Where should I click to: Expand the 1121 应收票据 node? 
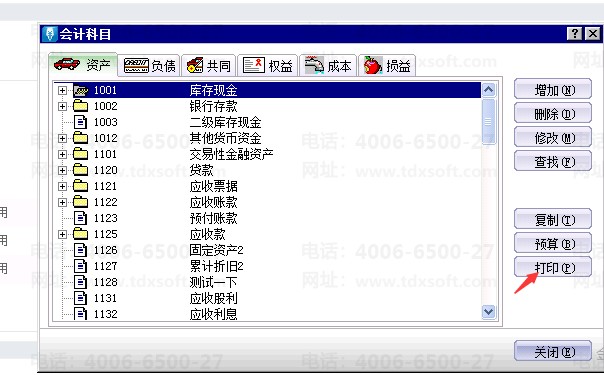(x=62, y=186)
